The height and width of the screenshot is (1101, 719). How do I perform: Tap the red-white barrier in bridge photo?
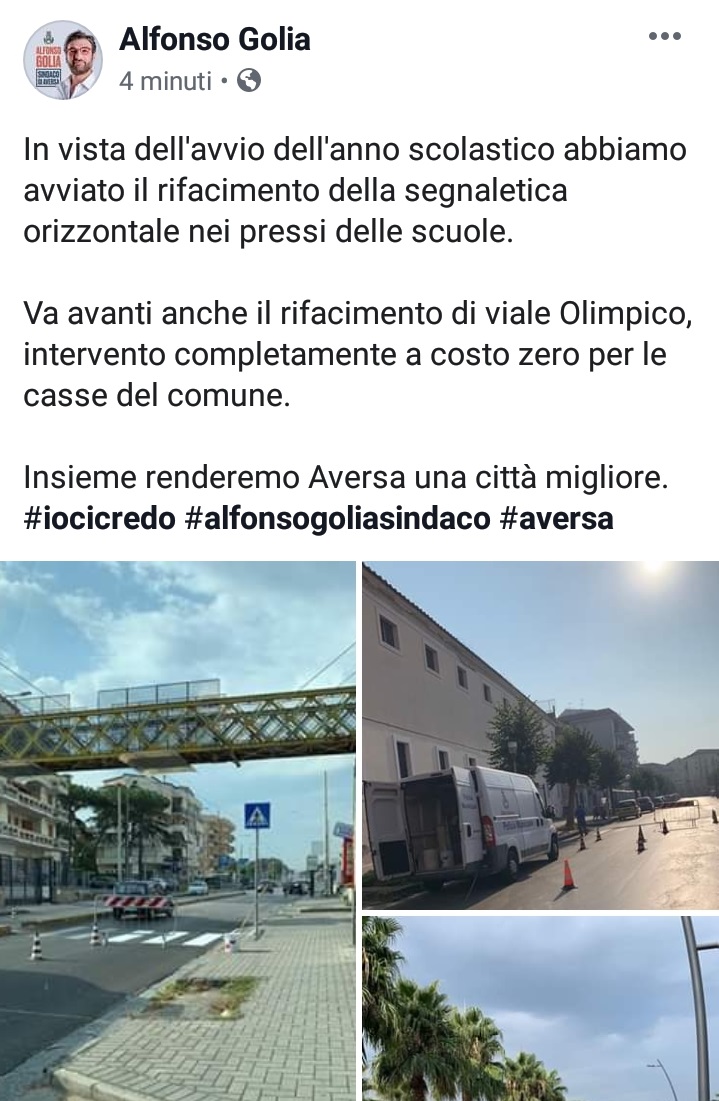pyautogui.click(x=138, y=902)
